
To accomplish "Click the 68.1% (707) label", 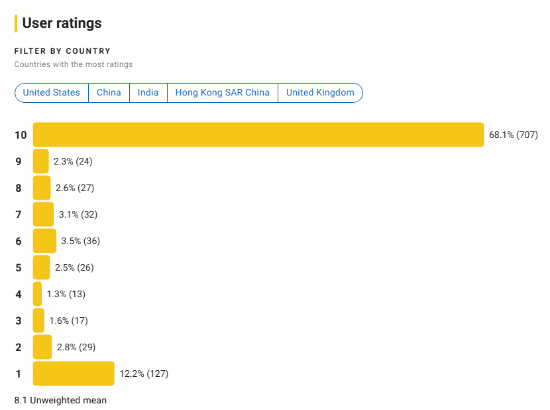I will (514, 135).
